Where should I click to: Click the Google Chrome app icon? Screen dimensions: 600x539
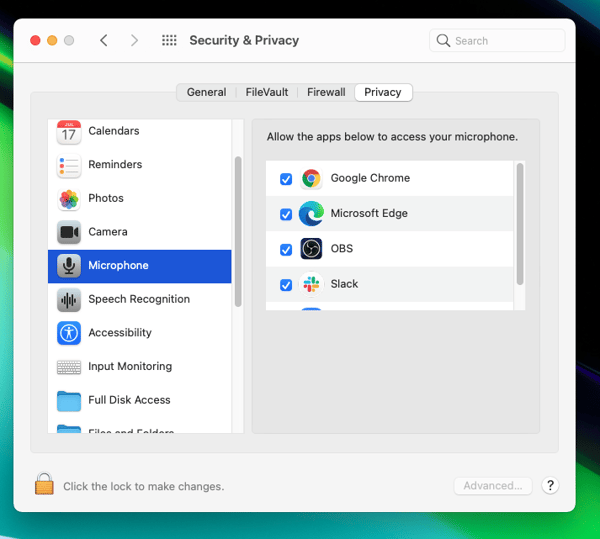click(311, 179)
